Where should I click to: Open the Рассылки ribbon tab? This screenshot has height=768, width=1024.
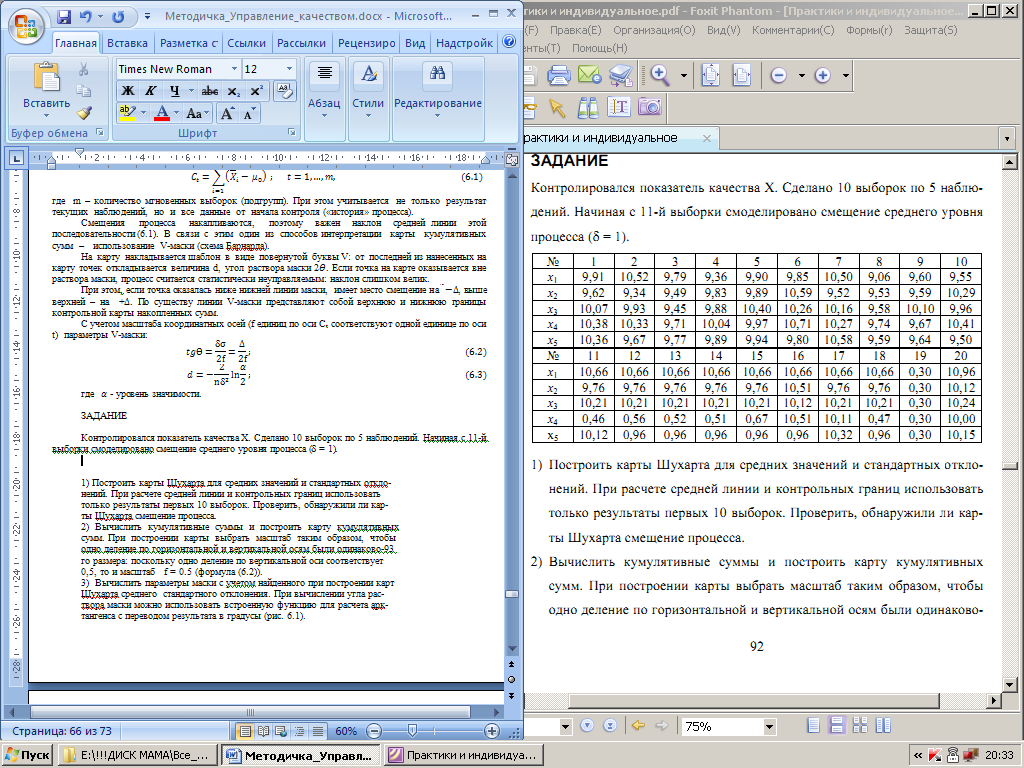[301, 43]
